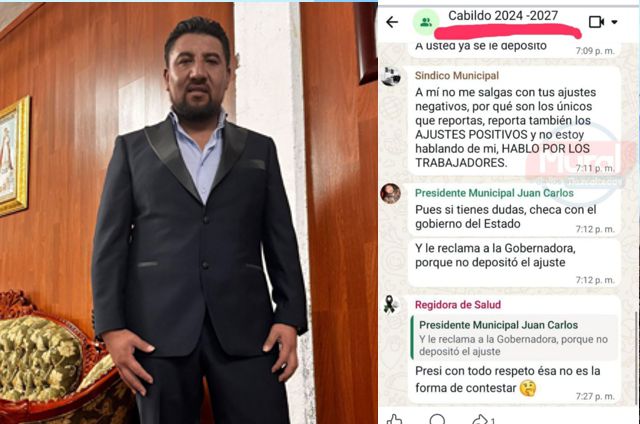Image resolution: width=640 pixels, height=424 pixels.
Task: Open the photo of the man in the suit
Action: (x=189, y=213)
